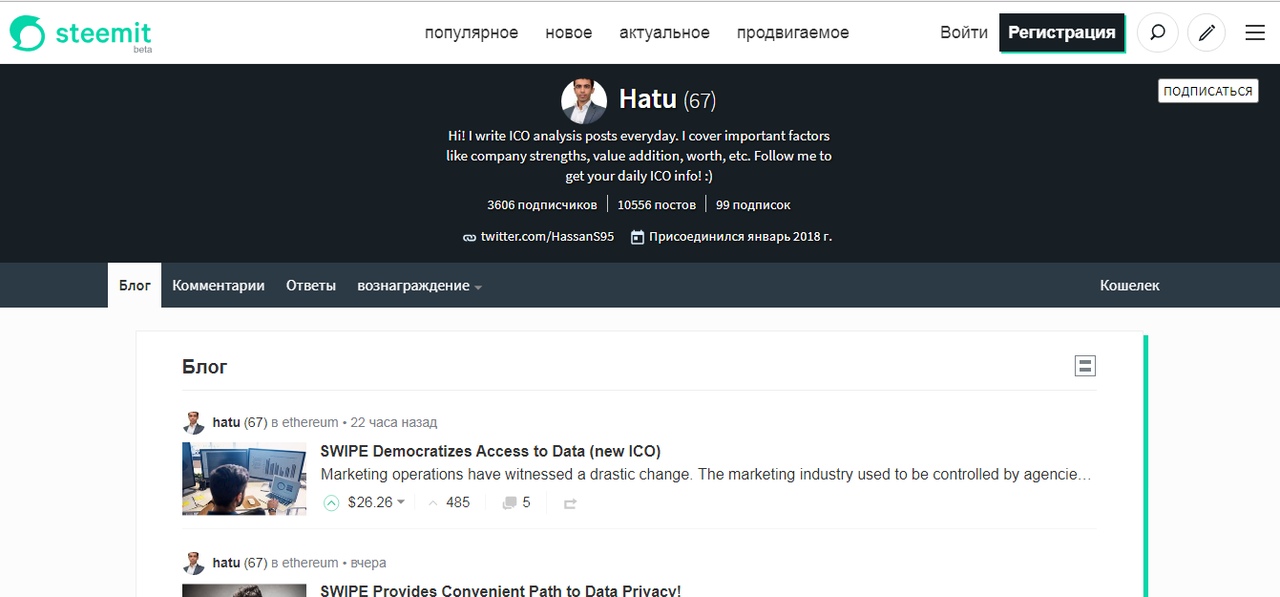Open 99 подписок list
Screen dimensions: 1280x597
pyautogui.click(x=753, y=205)
